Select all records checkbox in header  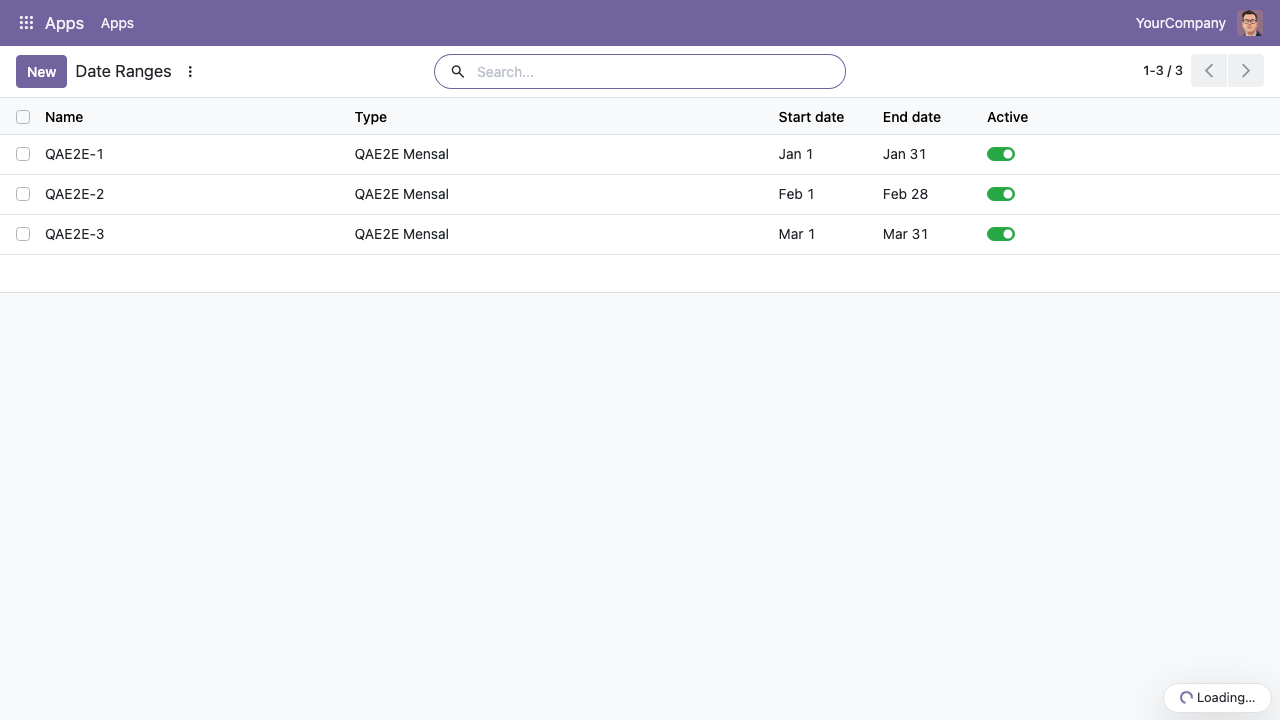coord(23,117)
